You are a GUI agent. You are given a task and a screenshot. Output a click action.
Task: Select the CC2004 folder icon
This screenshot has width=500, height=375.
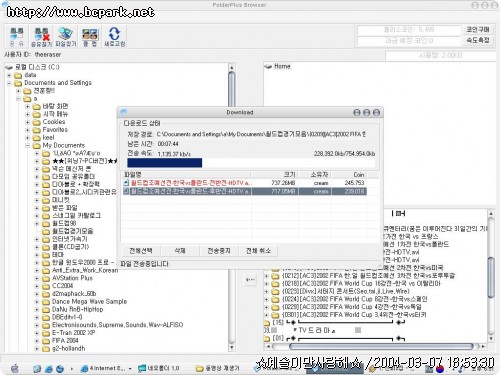point(46,286)
